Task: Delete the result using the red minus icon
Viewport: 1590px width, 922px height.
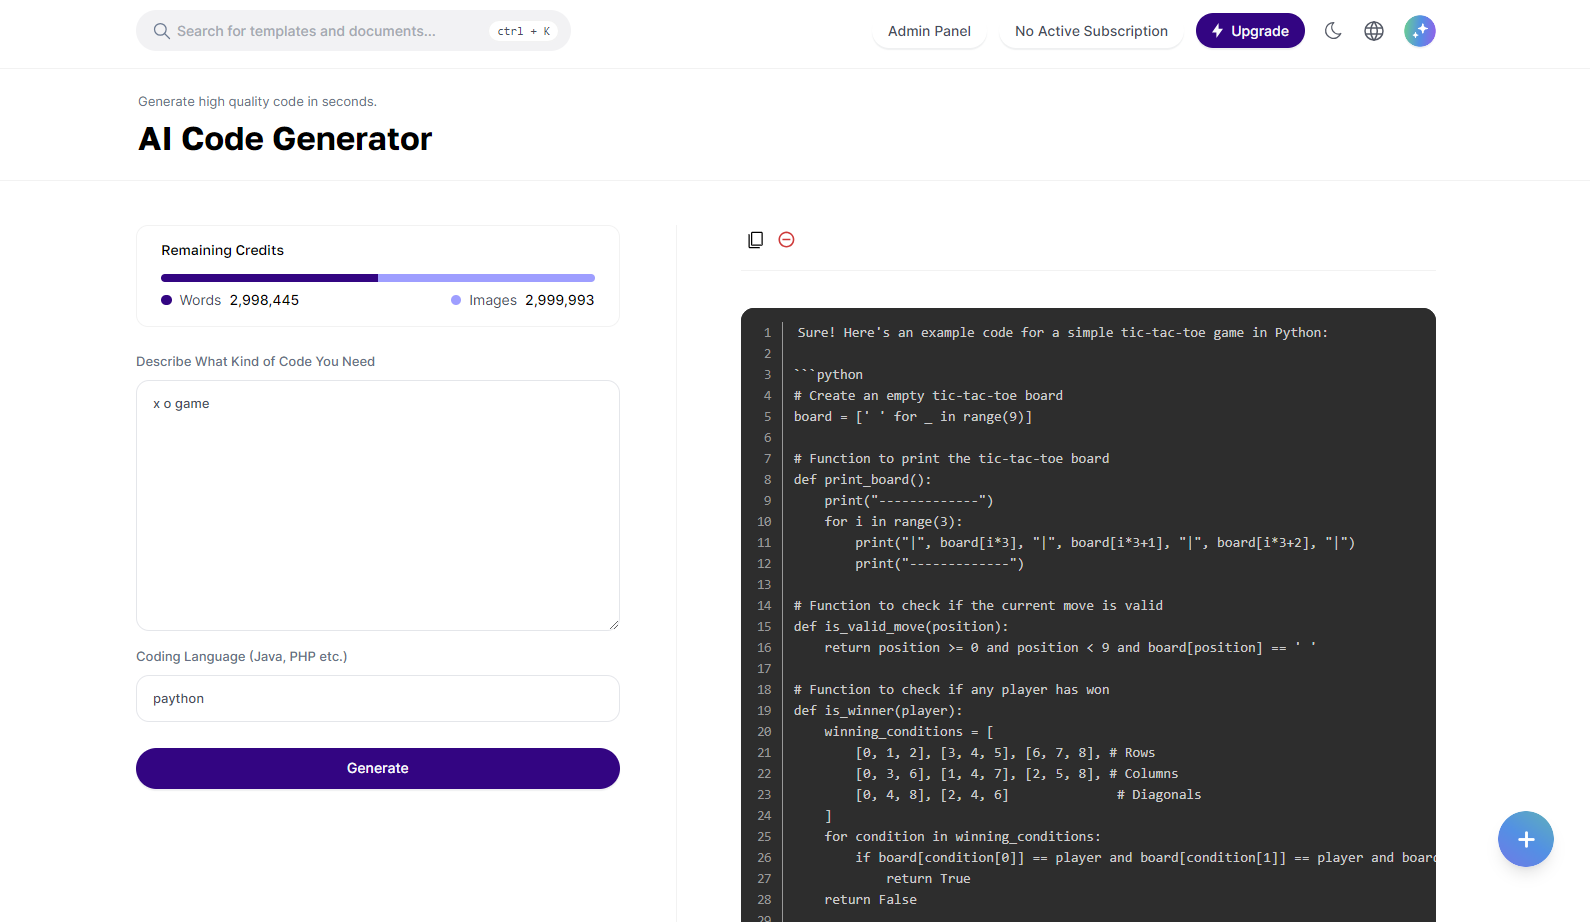Action: tap(786, 240)
